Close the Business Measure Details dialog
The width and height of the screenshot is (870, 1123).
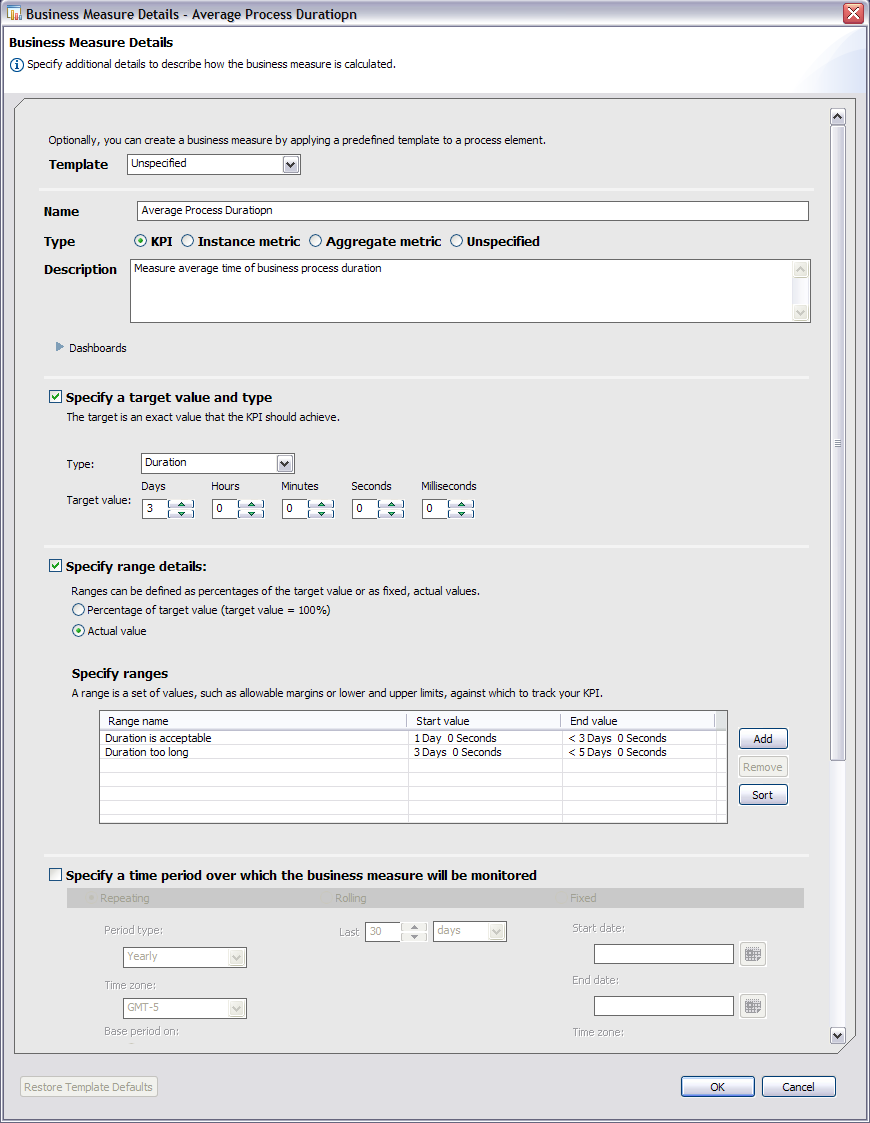click(x=853, y=14)
